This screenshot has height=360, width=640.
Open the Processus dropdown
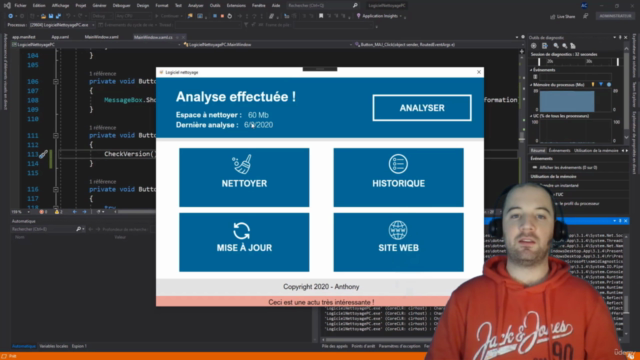(62, 25)
